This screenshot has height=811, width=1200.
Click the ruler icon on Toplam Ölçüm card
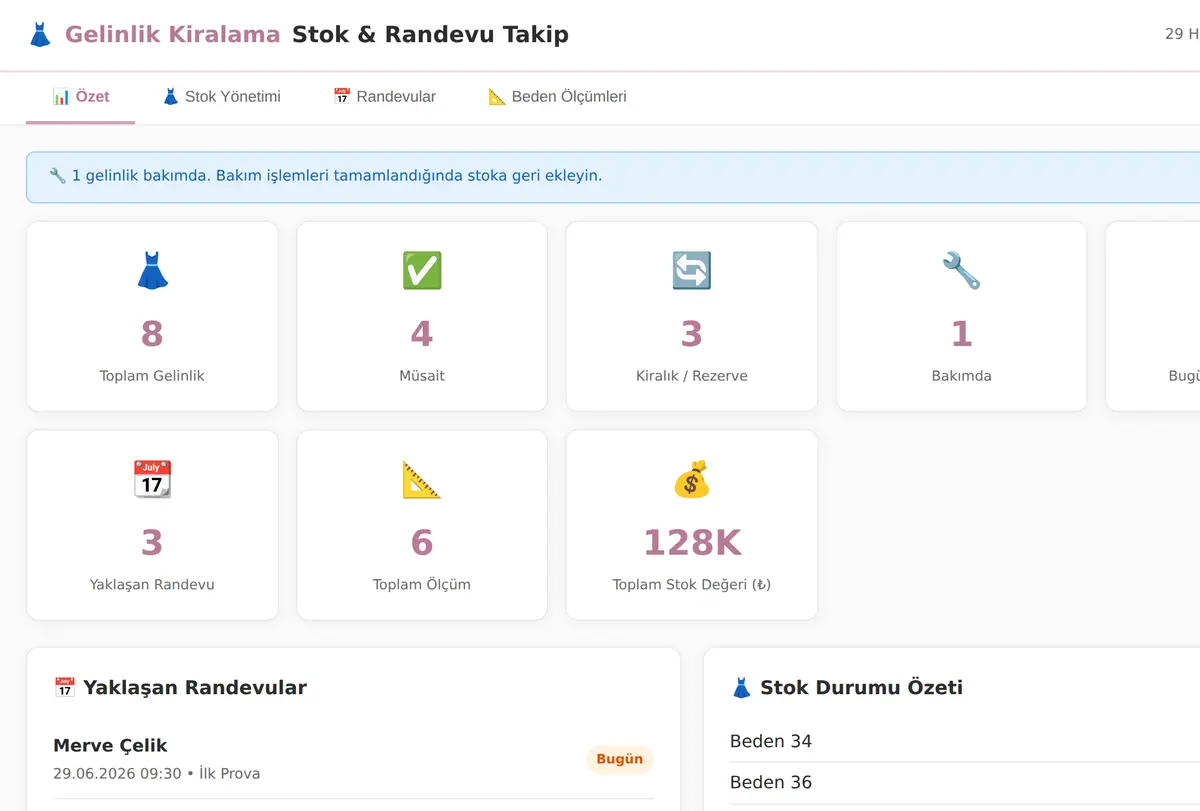422,480
